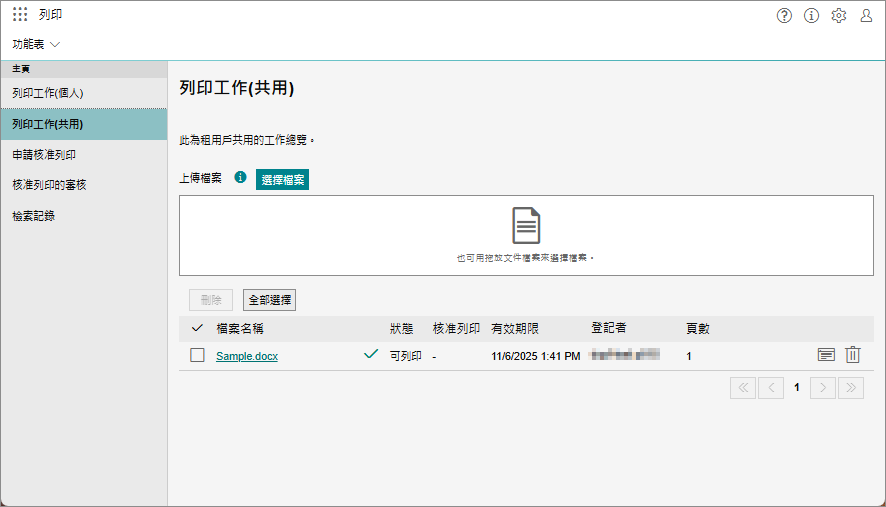Click the green info icon beside 上傳檔案
This screenshot has width=886, height=507.
240,177
